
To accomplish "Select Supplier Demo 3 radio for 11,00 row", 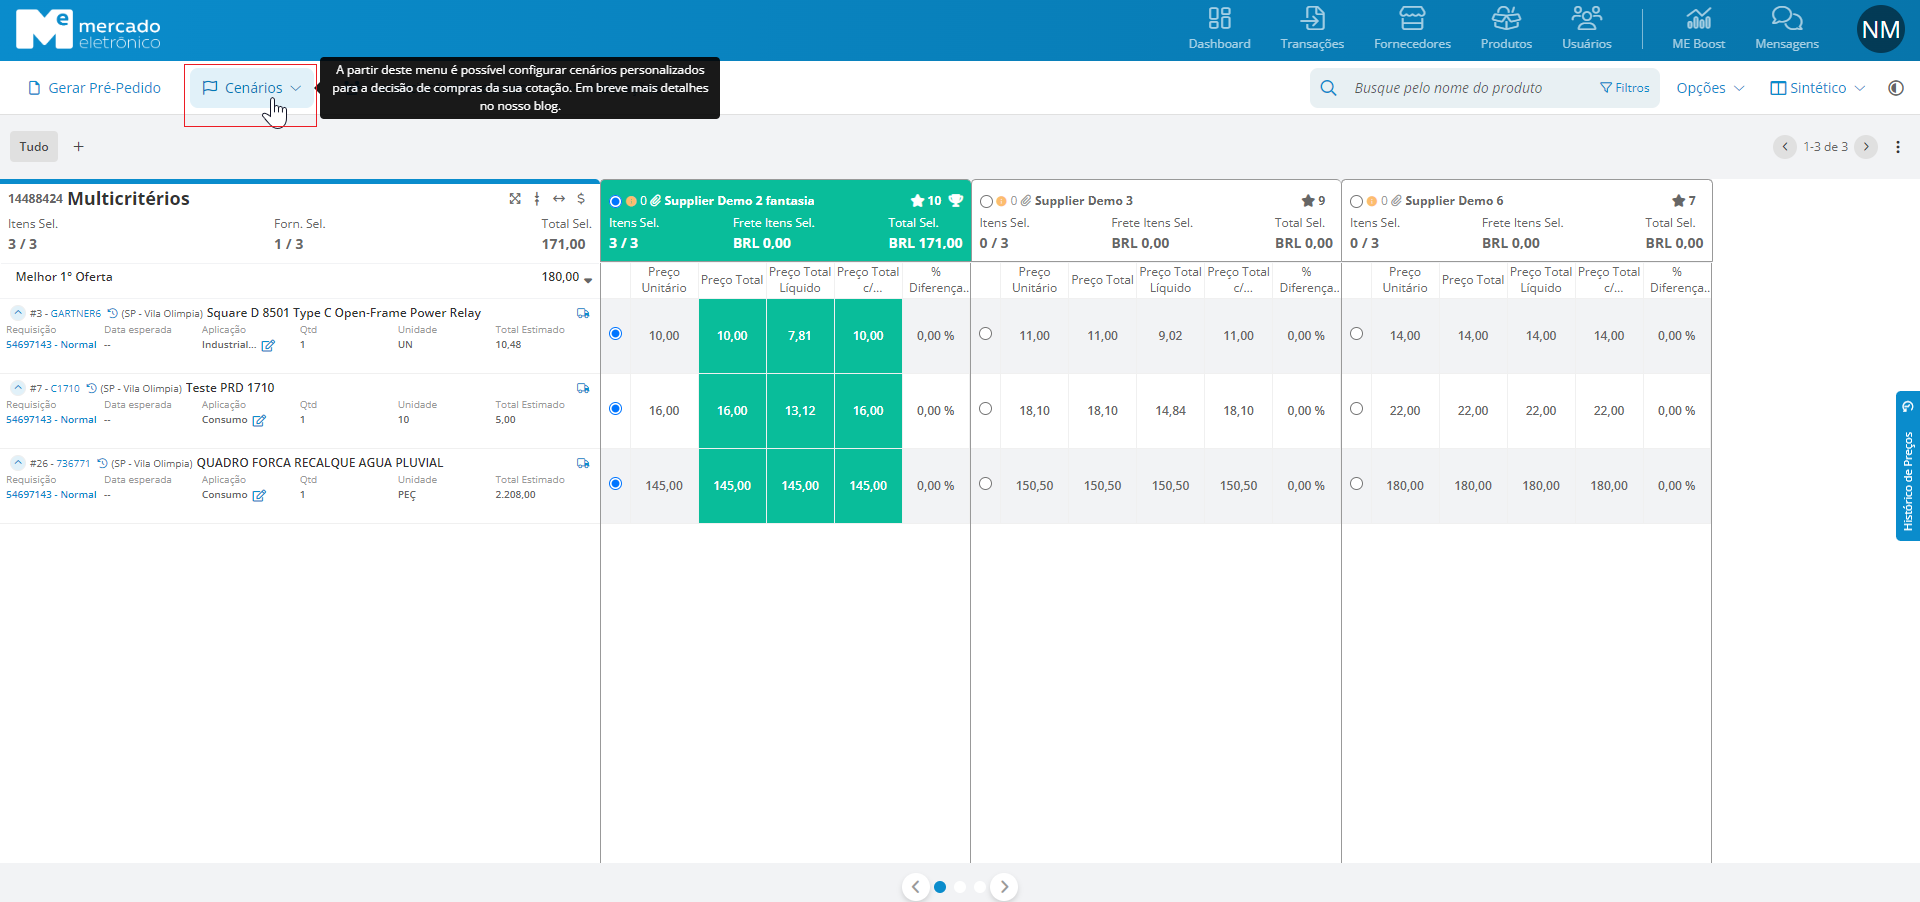I will click(x=985, y=334).
